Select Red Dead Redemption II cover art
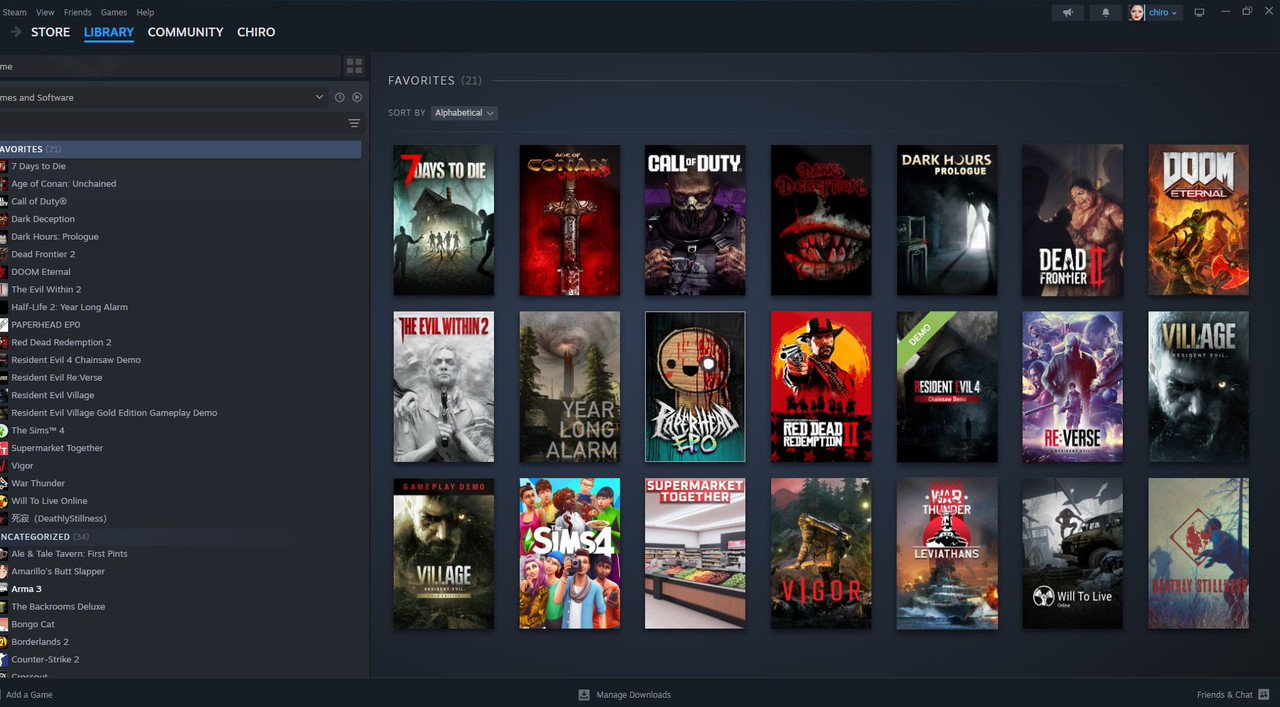The height and width of the screenshot is (707, 1280). point(821,387)
